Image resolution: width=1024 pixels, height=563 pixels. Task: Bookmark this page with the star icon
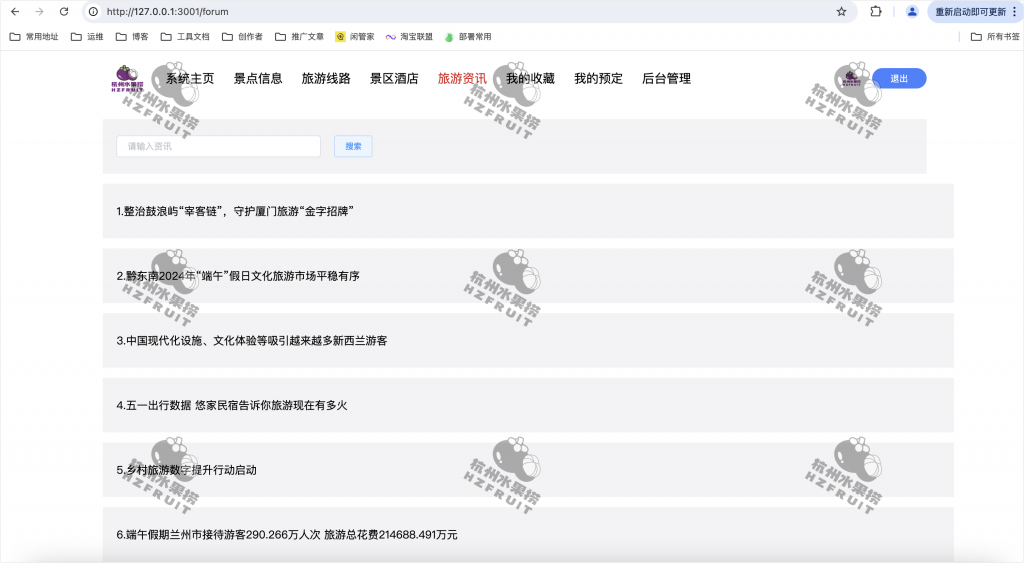pos(841,12)
